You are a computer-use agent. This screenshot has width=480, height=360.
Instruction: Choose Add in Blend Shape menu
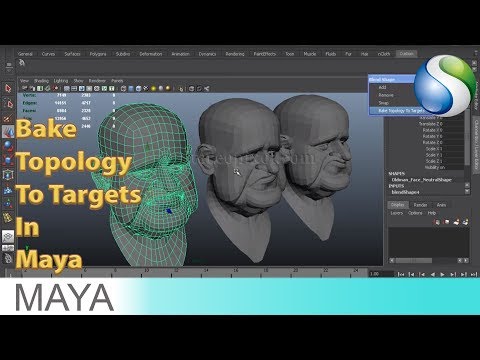click(x=382, y=87)
